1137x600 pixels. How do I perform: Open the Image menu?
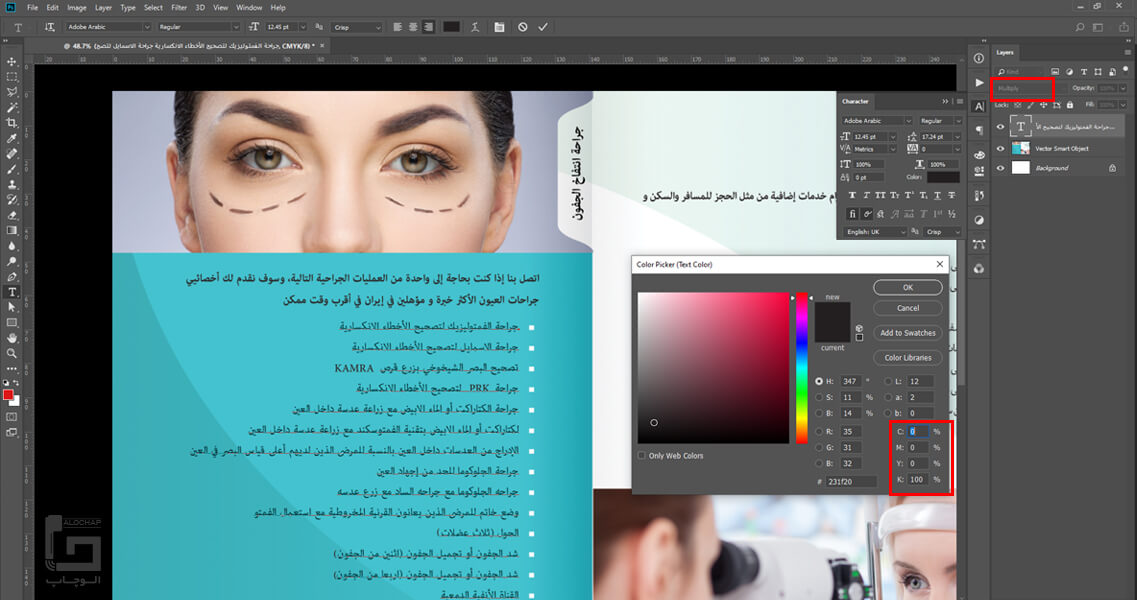coord(77,7)
